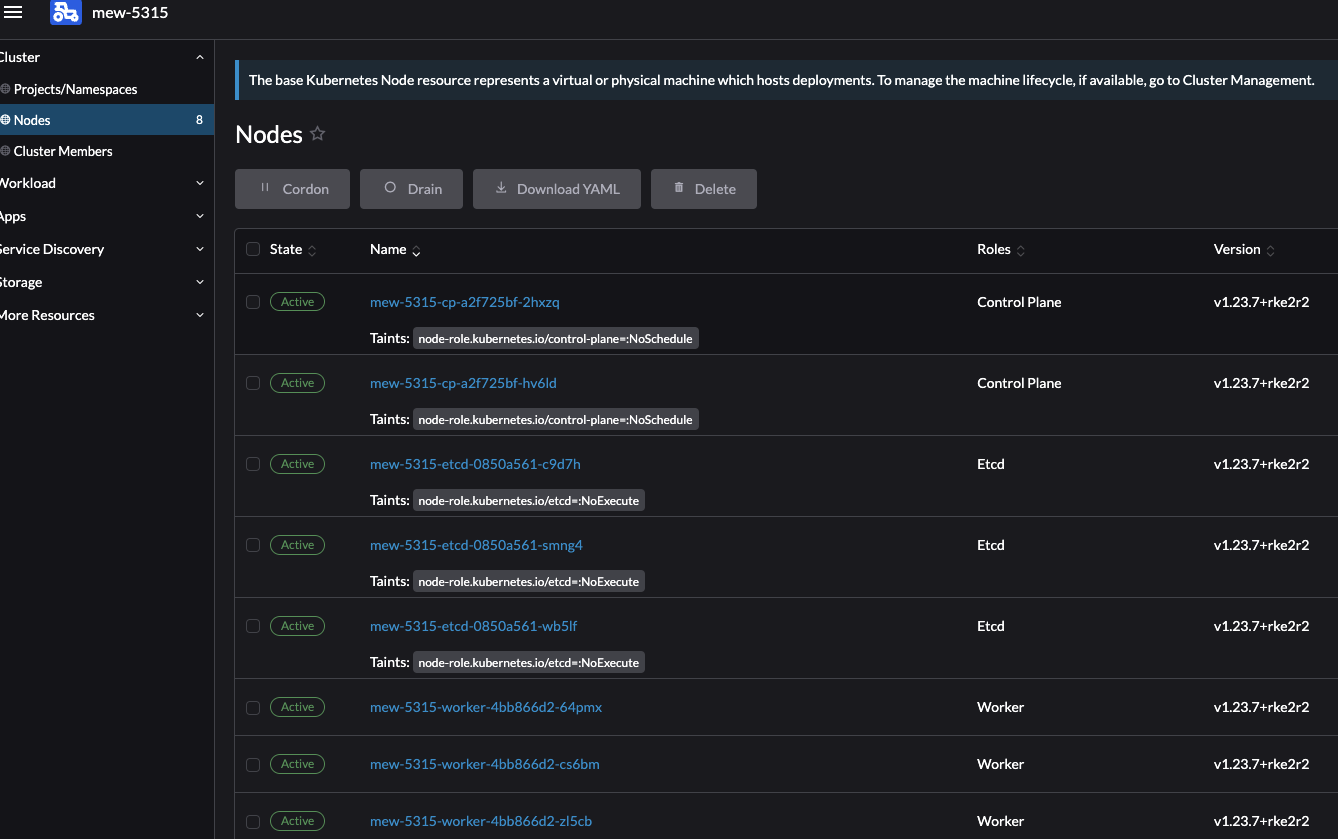This screenshot has width=1338, height=839.
Task: Click the Projects/Namespaces sidebar icon
Action: coord(4,89)
